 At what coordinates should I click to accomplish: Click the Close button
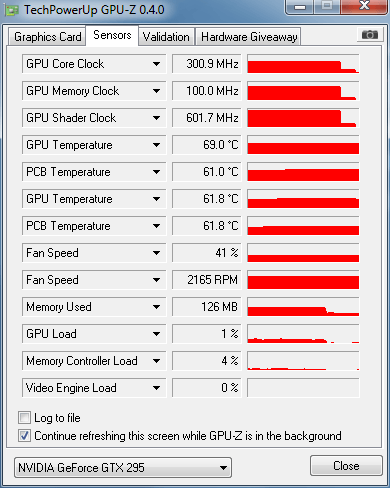point(346,465)
